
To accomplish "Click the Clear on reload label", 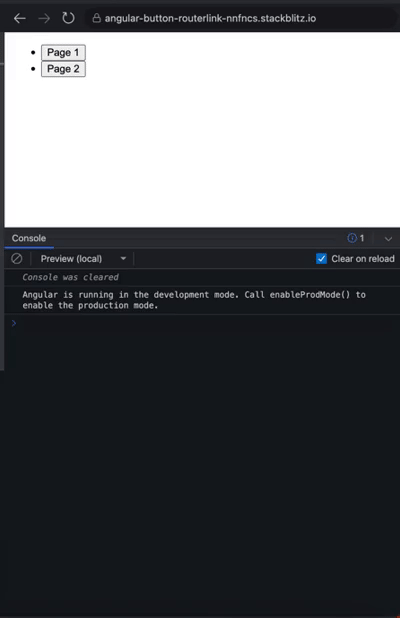I will (363, 259).
